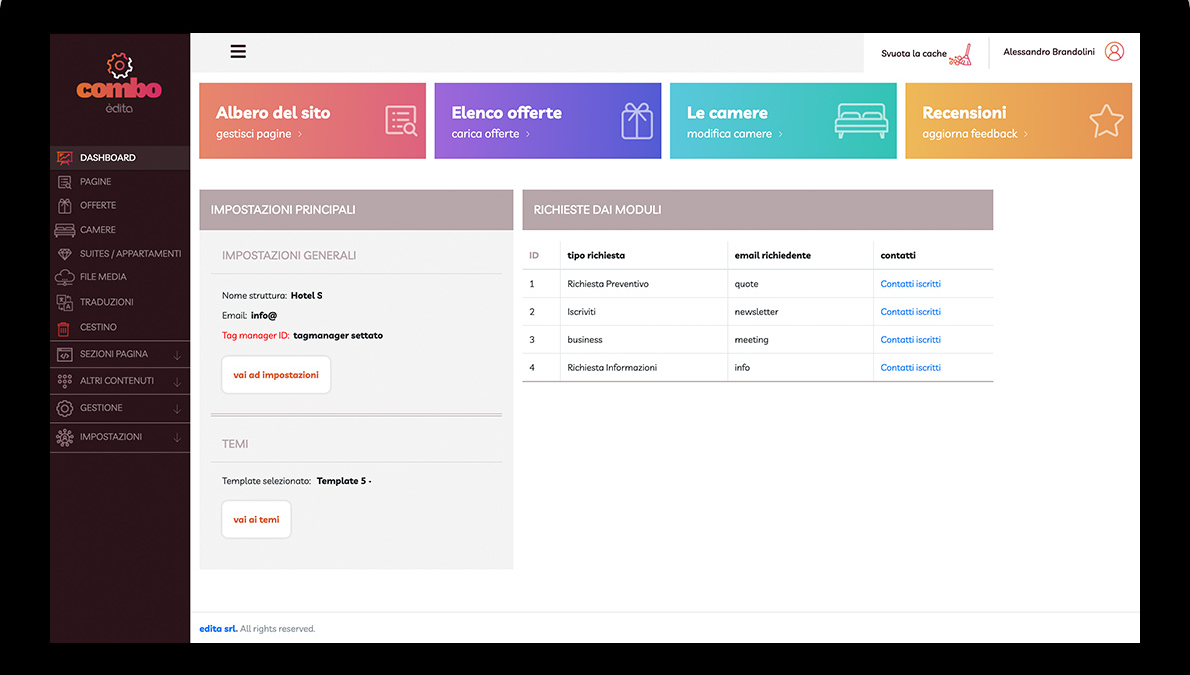The height and width of the screenshot is (675, 1190).
Task: Click the 'Recensioni' card title
Action: [964, 113]
